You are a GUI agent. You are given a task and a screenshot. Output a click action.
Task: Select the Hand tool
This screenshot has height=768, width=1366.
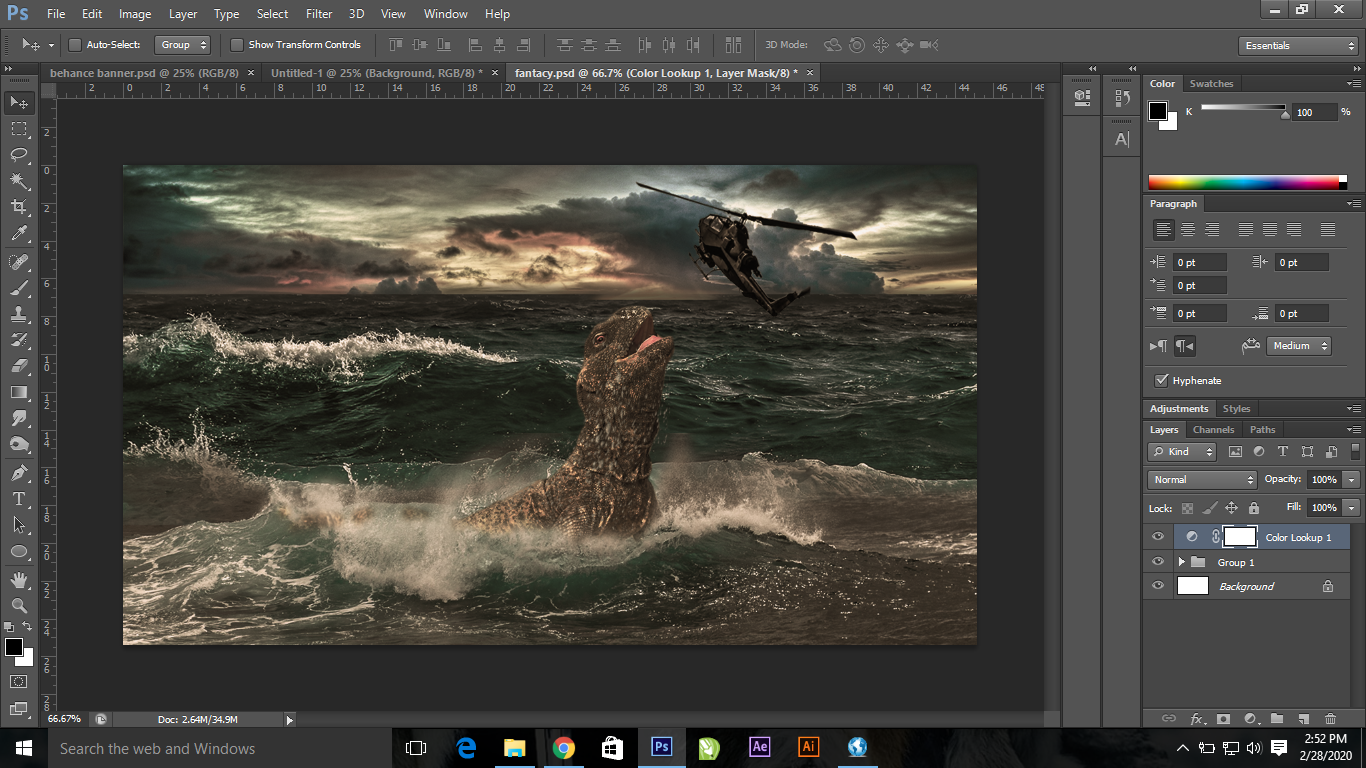pyautogui.click(x=18, y=580)
